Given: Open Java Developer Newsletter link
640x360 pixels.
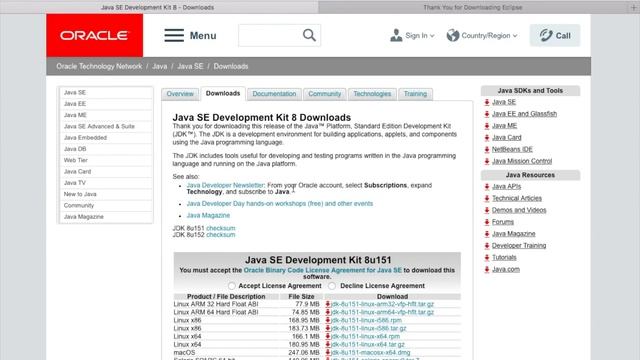Looking at the screenshot, I should click(225, 185).
